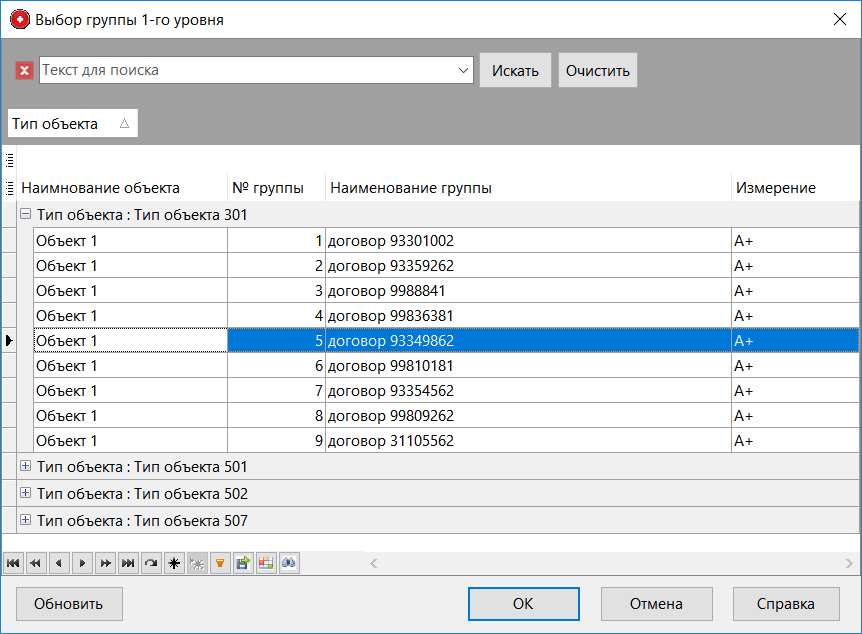Jump to first record in navigator
Viewport: 862px width, 634px height.
coord(13,563)
